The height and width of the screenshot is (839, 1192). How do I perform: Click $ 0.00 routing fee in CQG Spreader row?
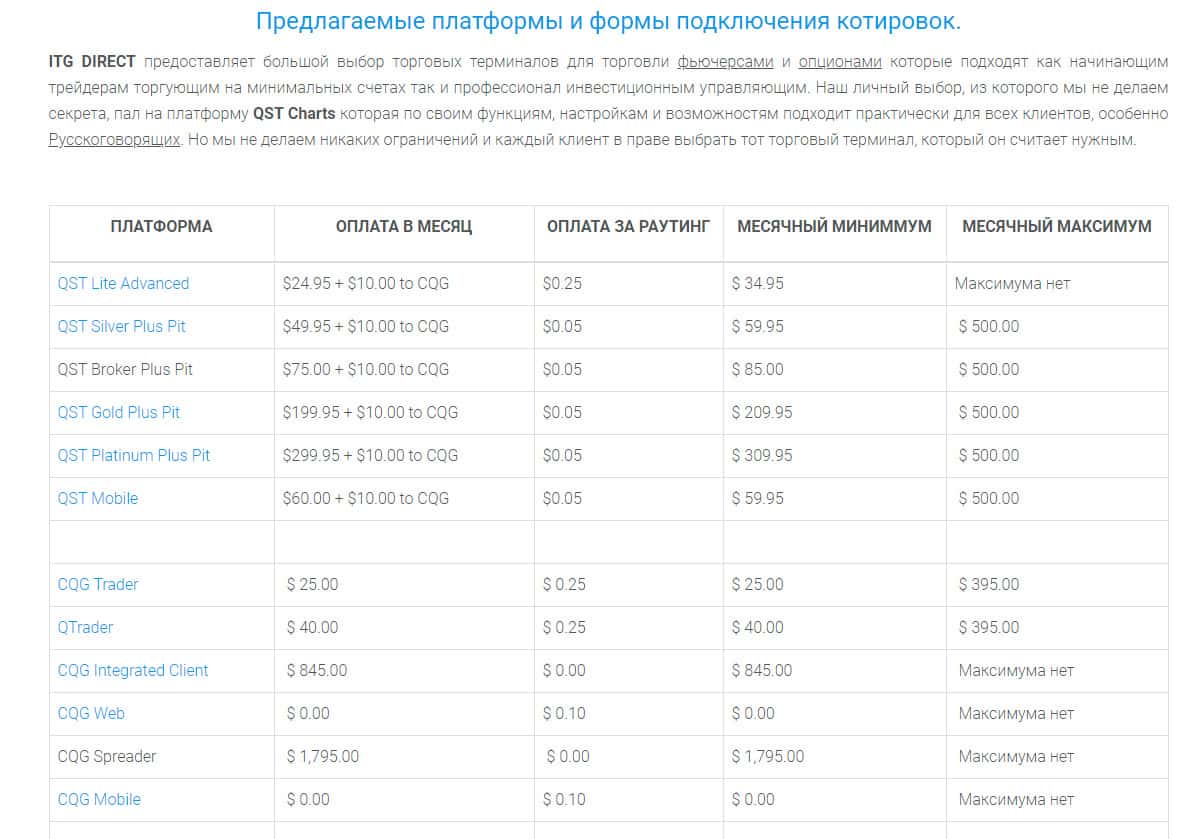[x=568, y=756]
